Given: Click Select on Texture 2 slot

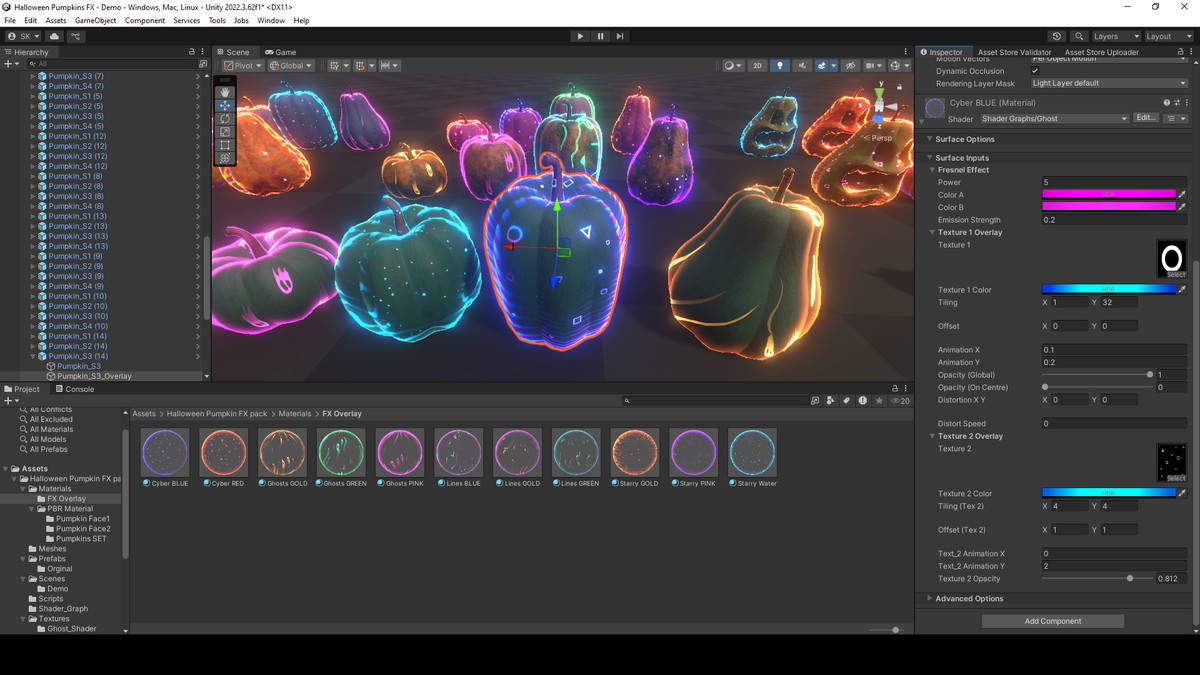Looking at the screenshot, I should click(1175, 478).
